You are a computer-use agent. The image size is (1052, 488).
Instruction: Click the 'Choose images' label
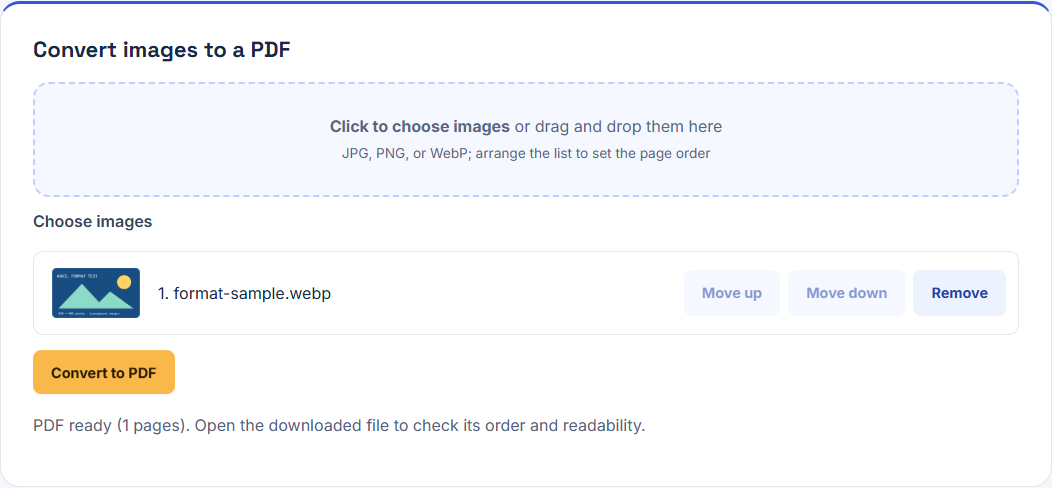tap(93, 222)
